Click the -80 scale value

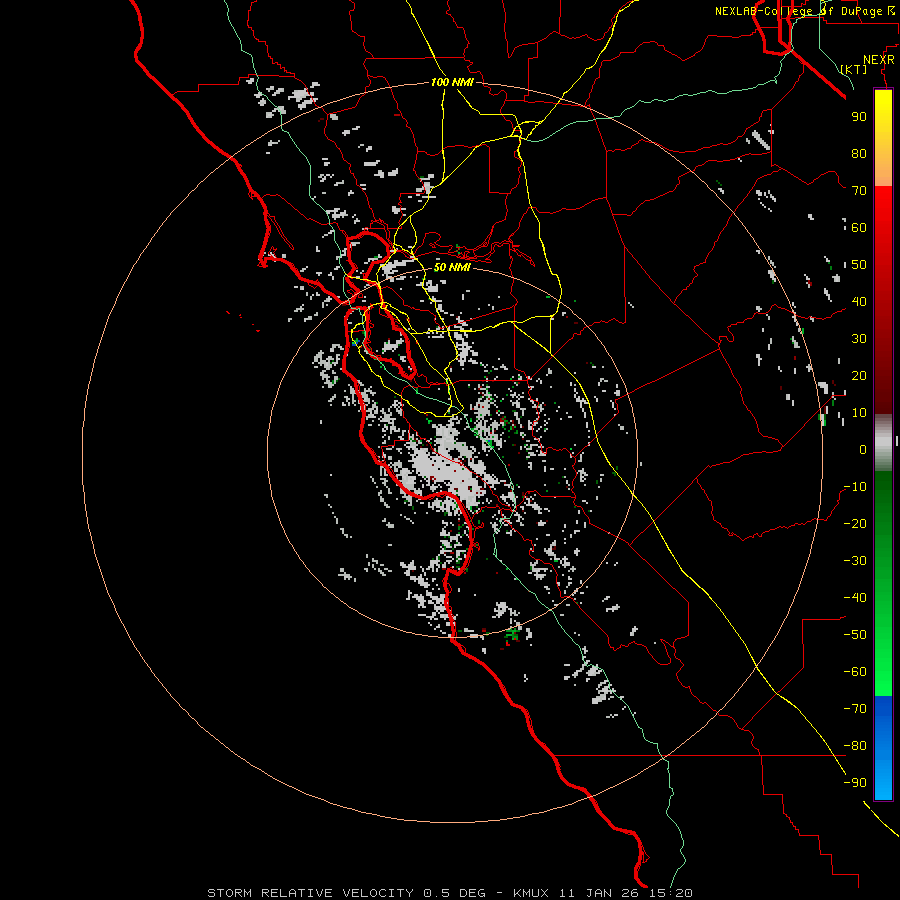pyautogui.click(x=855, y=746)
